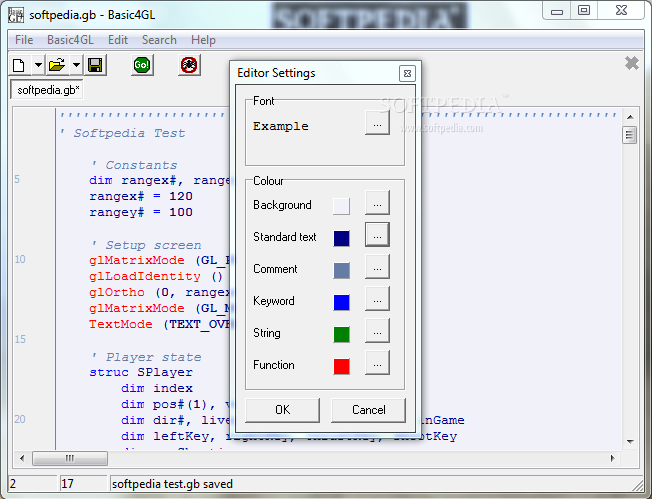Screen dimensions: 652x499
Task: Click code line 'rangey# = 100'
Action: (x=141, y=212)
